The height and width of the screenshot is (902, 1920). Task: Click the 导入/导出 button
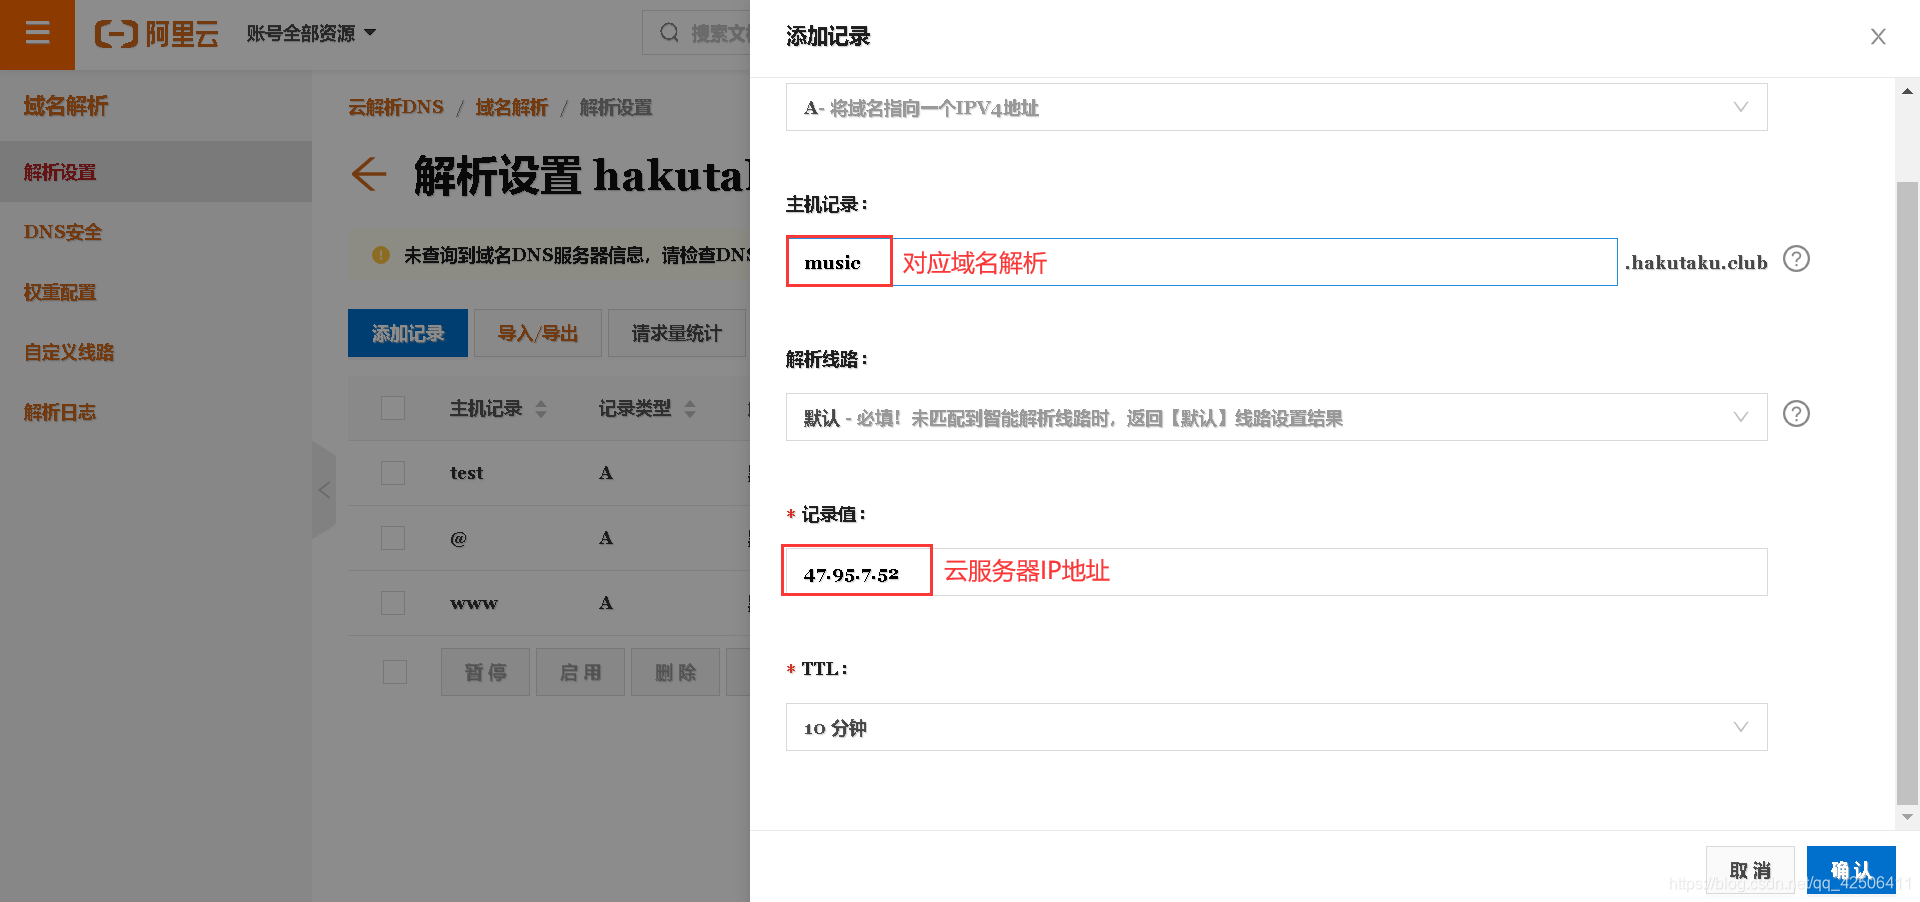tap(538, 333)
